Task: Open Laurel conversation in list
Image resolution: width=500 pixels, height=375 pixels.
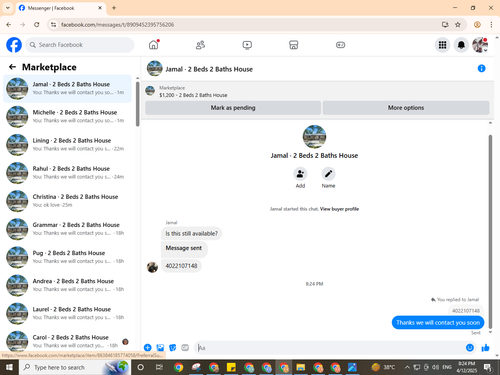Action: point(67,313)
